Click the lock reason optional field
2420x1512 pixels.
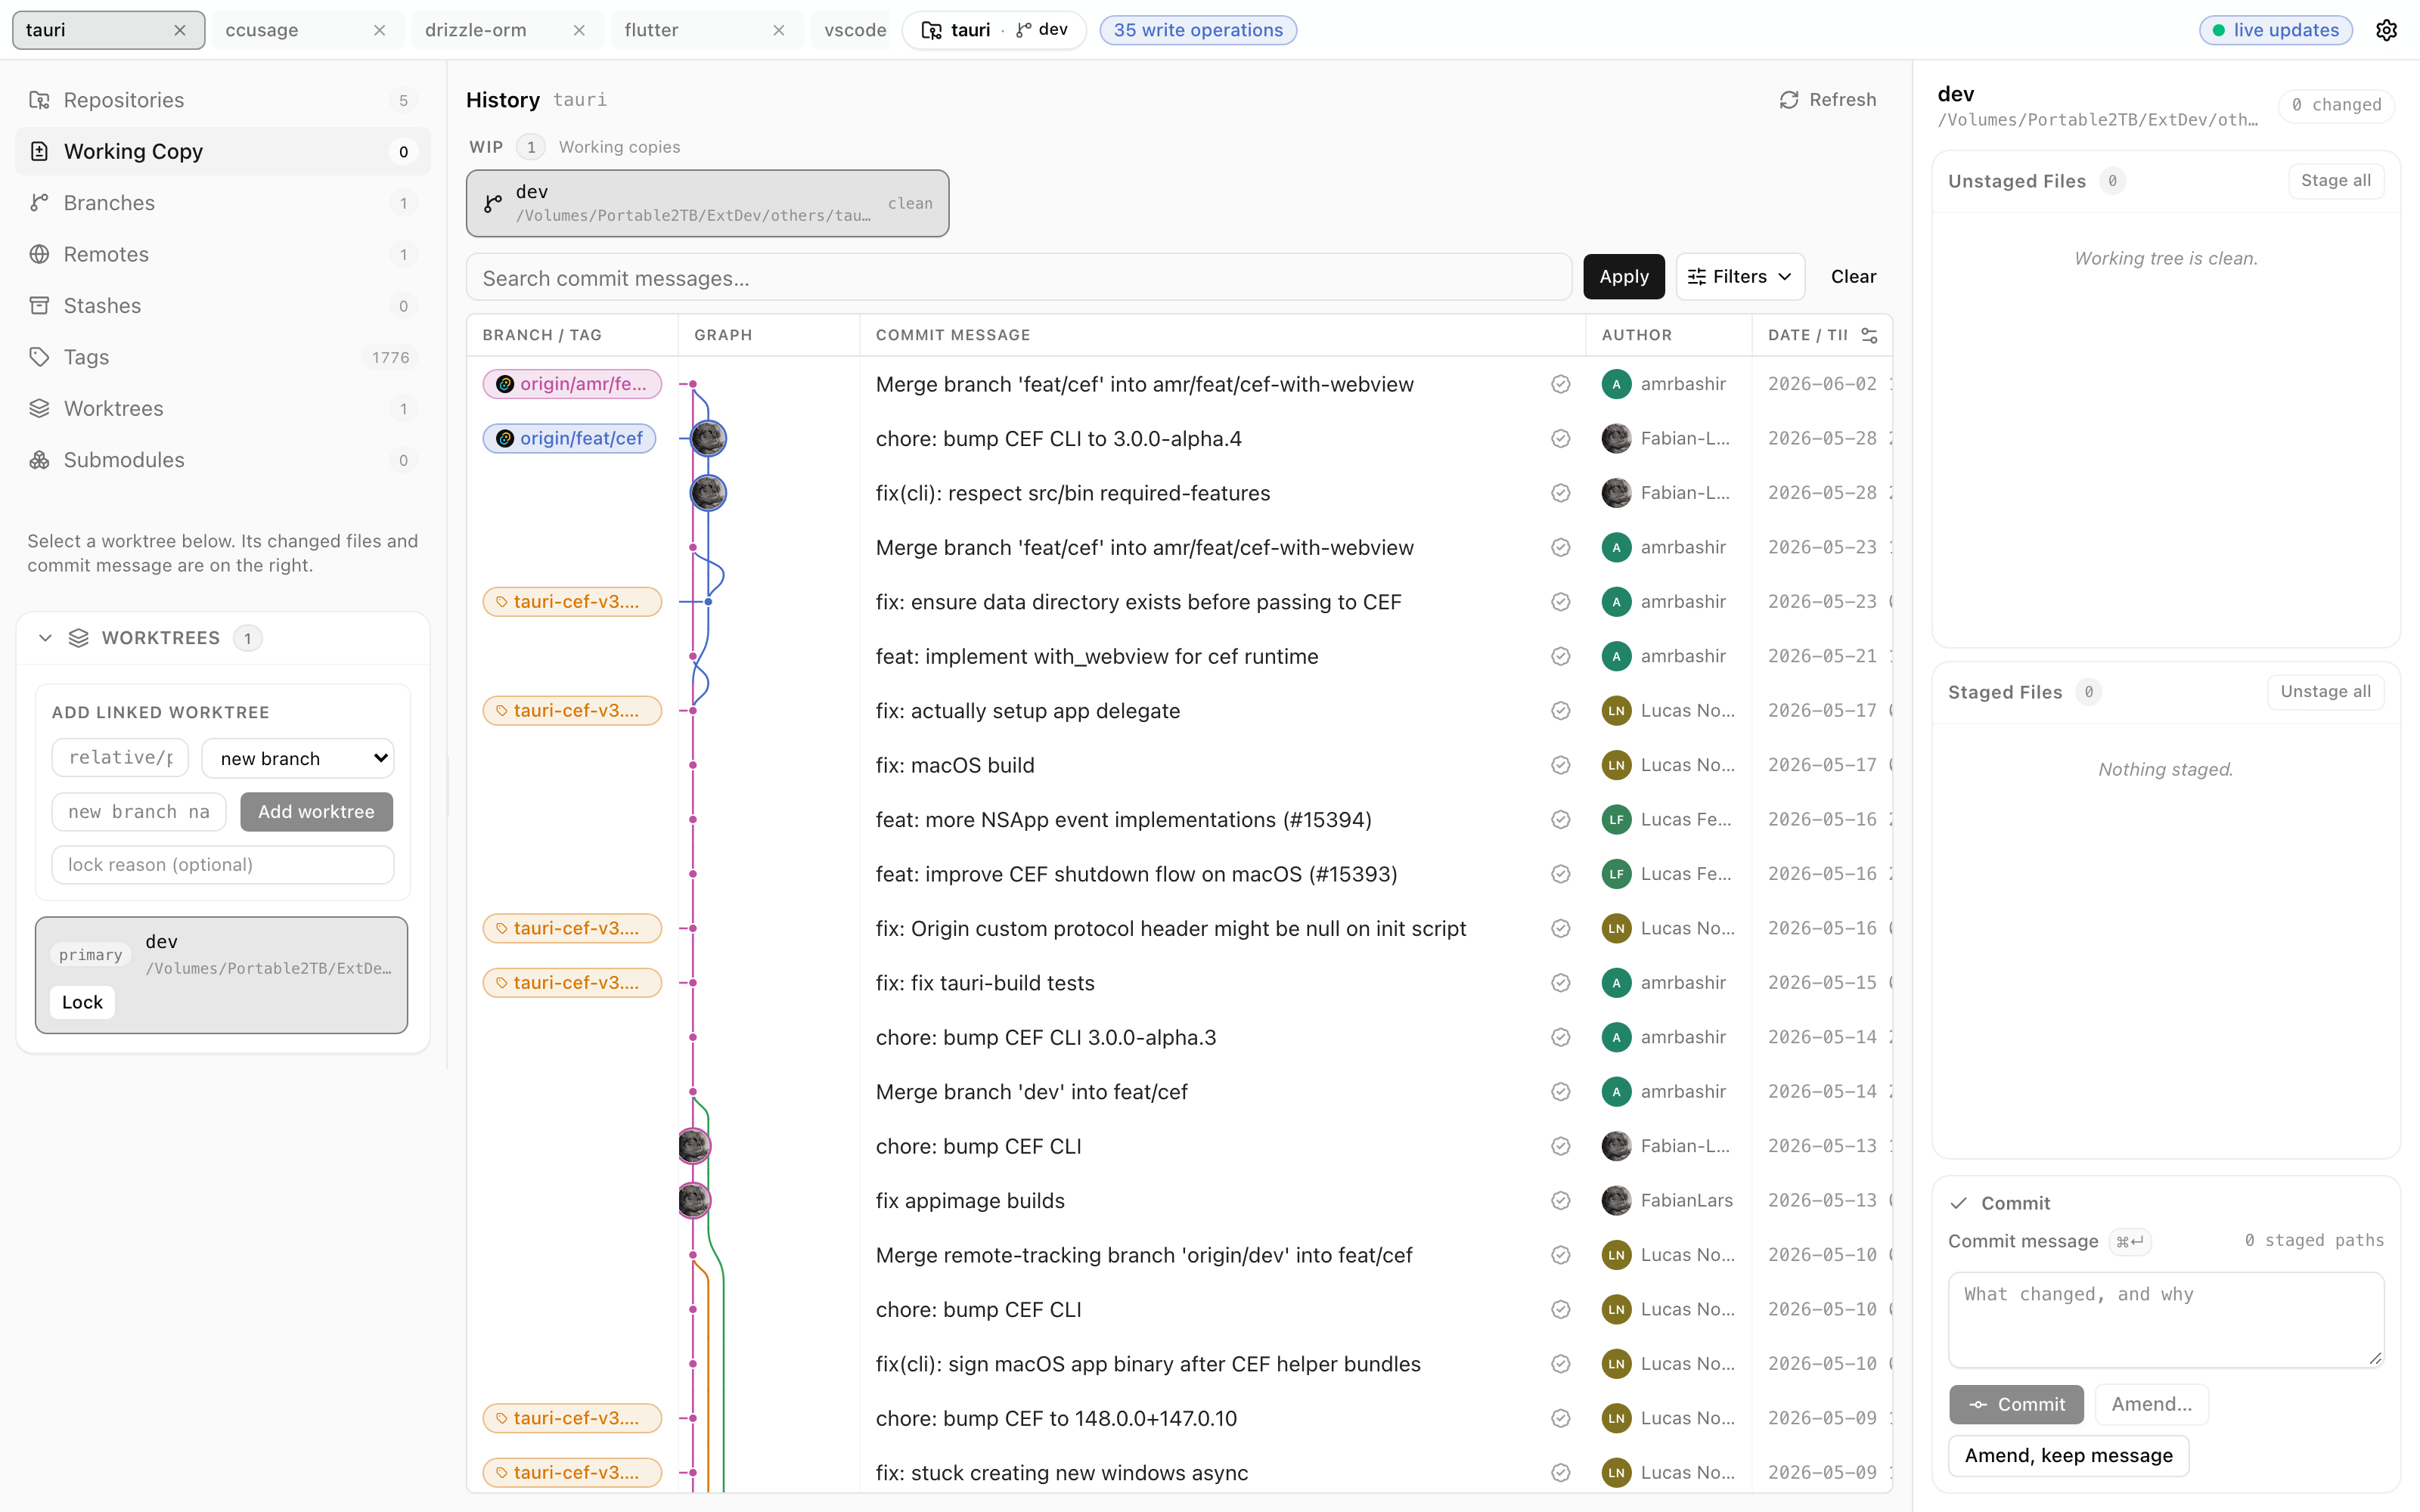(223, 865)
